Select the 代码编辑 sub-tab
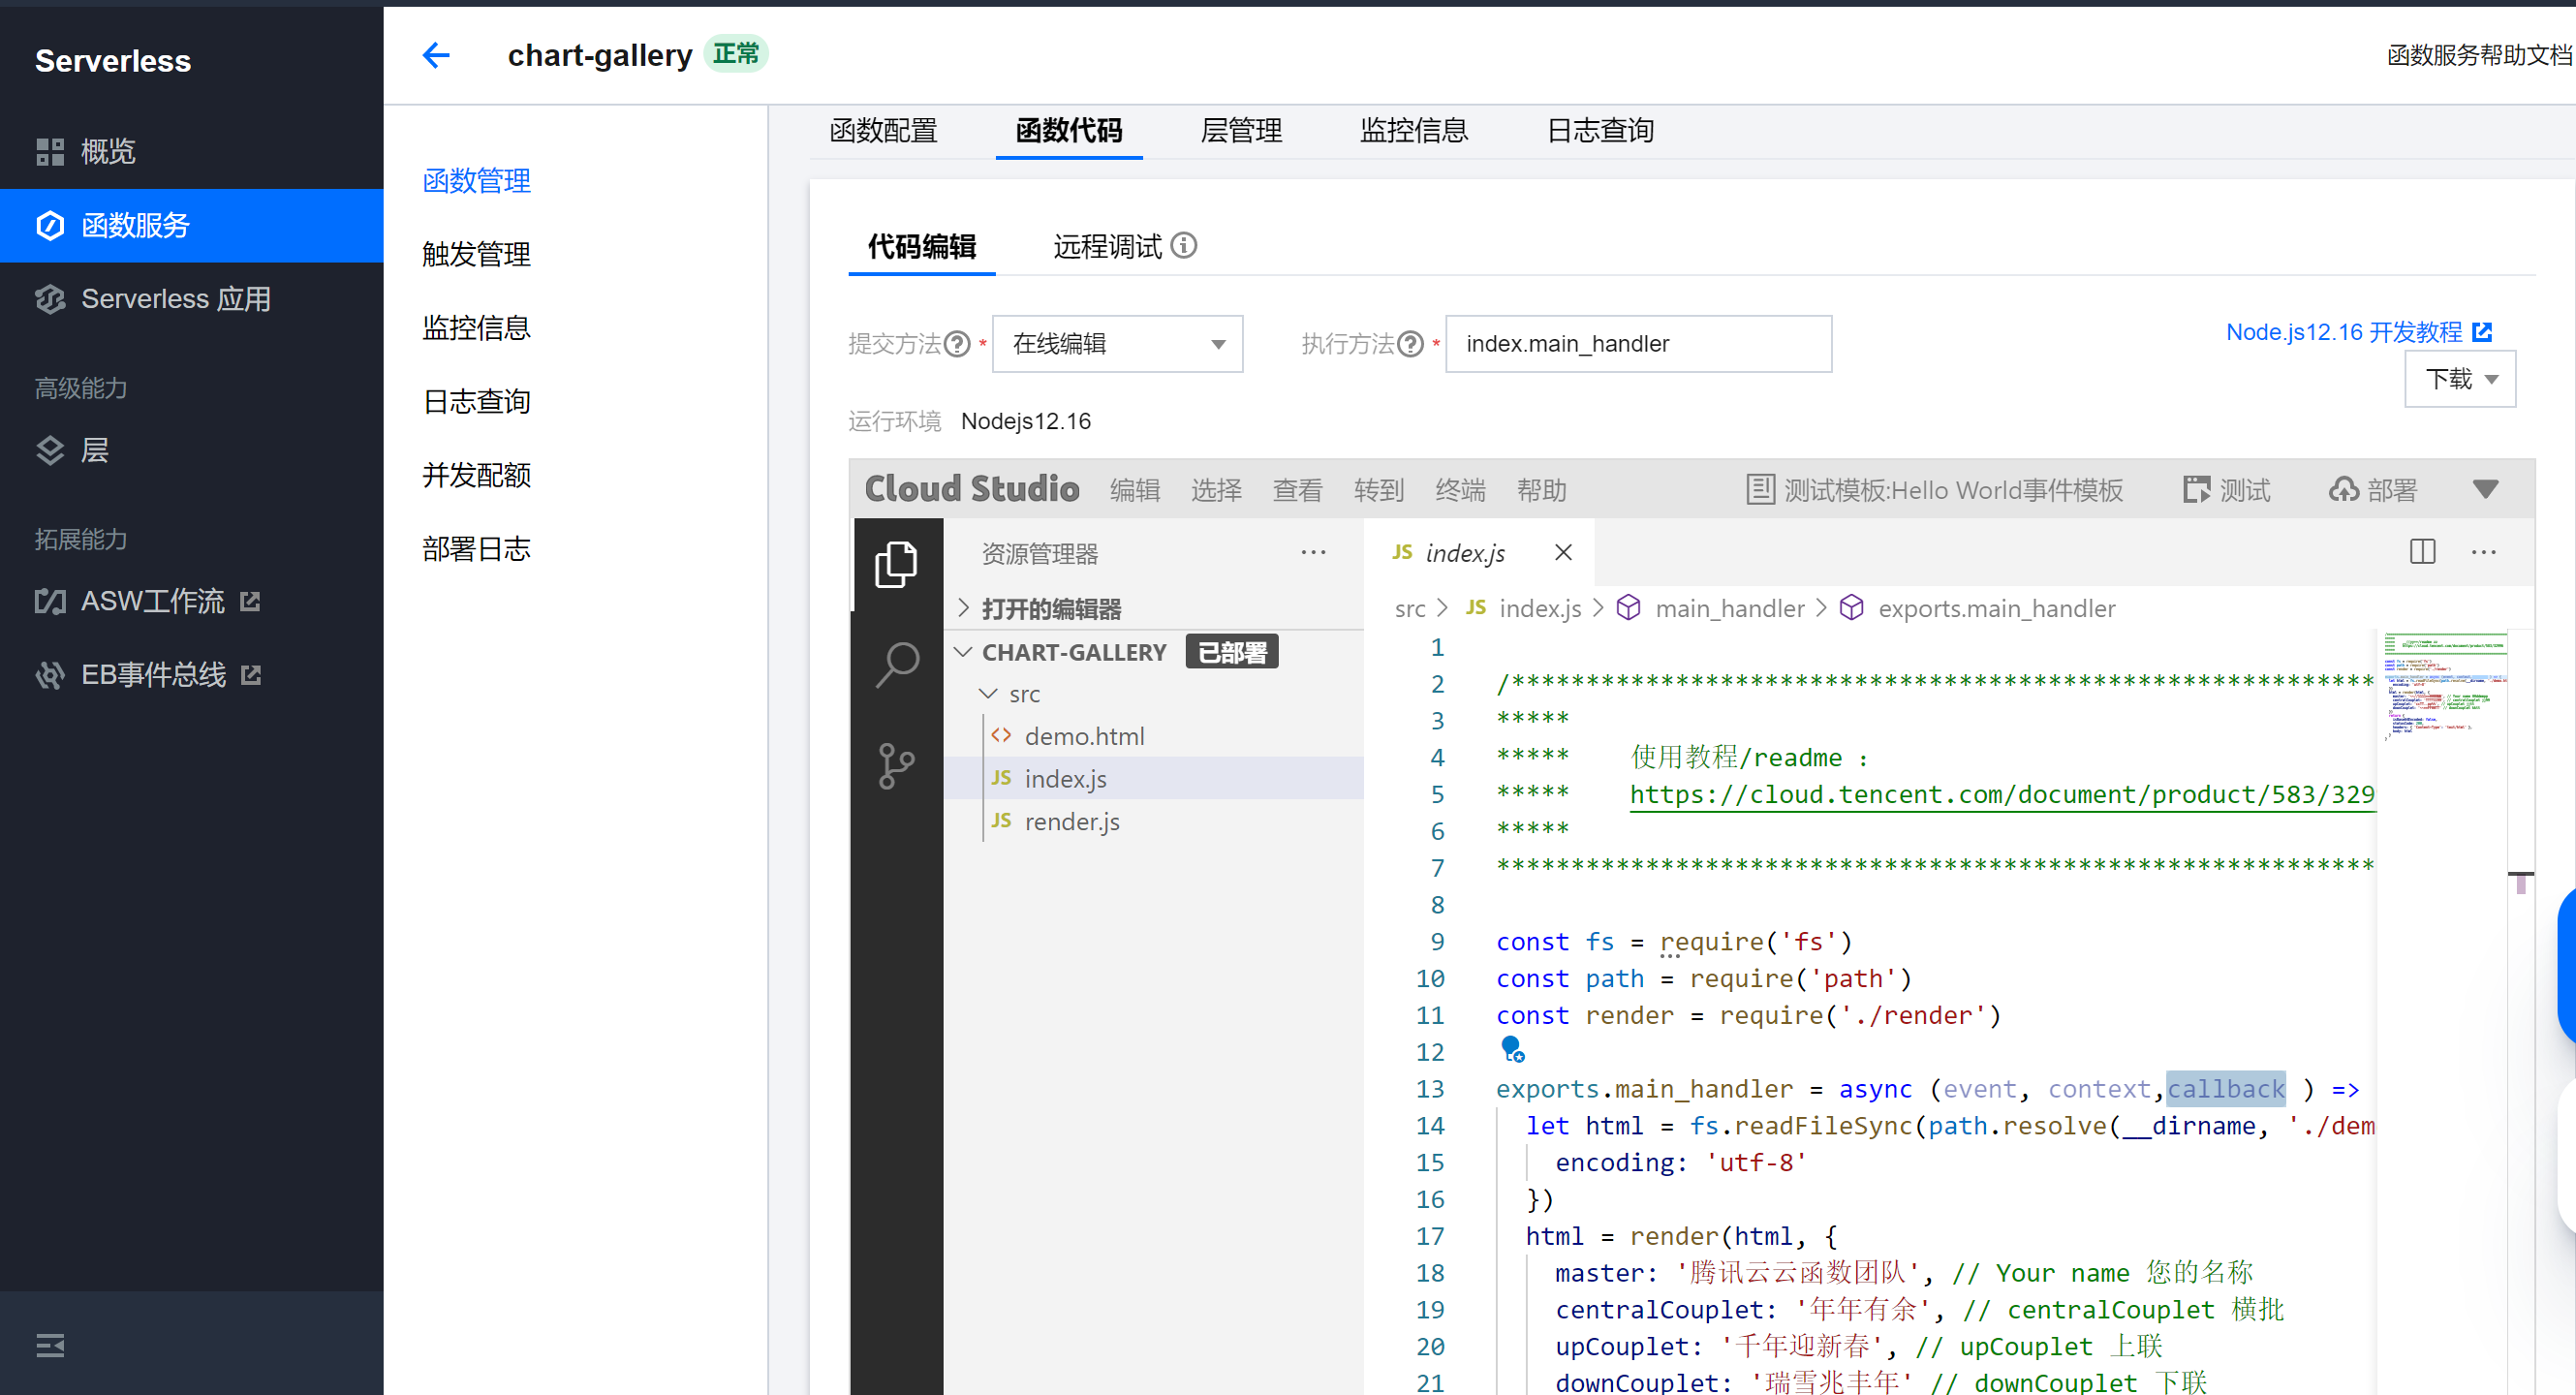 [x=921, y=246]
